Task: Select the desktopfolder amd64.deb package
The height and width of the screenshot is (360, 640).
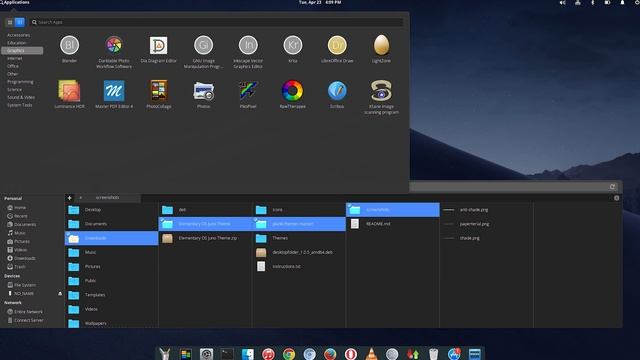Action: click(x=299, y=252)
